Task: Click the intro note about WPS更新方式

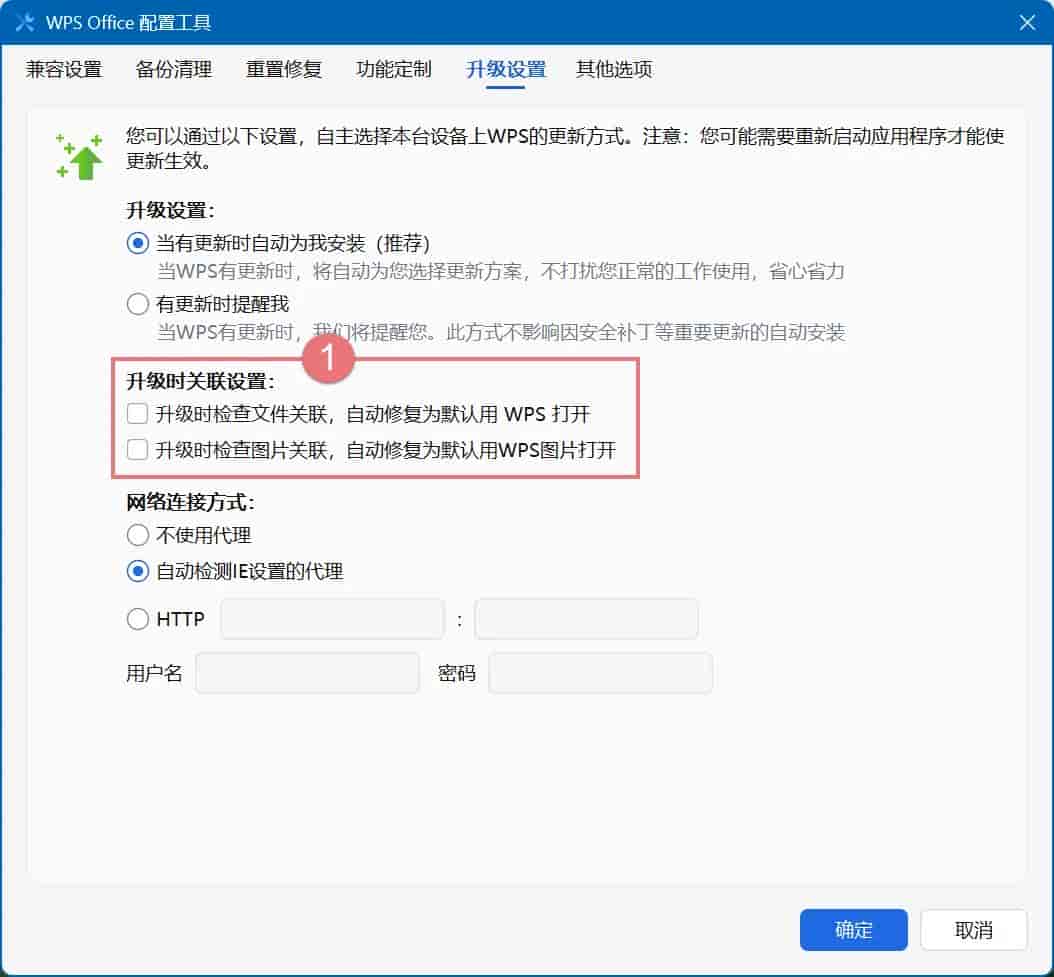Action: (x=565, y=148)
